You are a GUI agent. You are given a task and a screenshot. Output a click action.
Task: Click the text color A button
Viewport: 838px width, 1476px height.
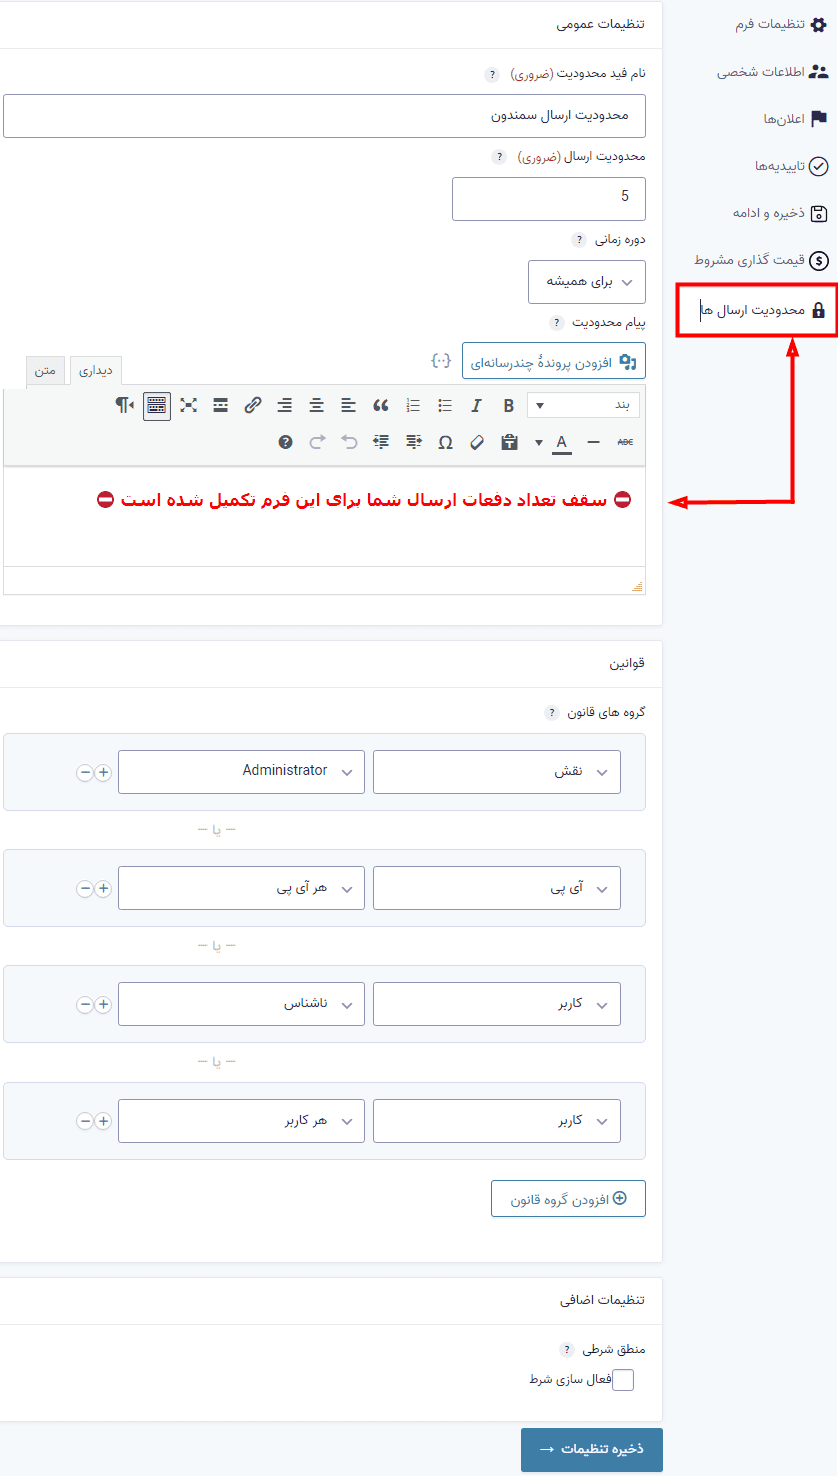[x=562, y=441]
